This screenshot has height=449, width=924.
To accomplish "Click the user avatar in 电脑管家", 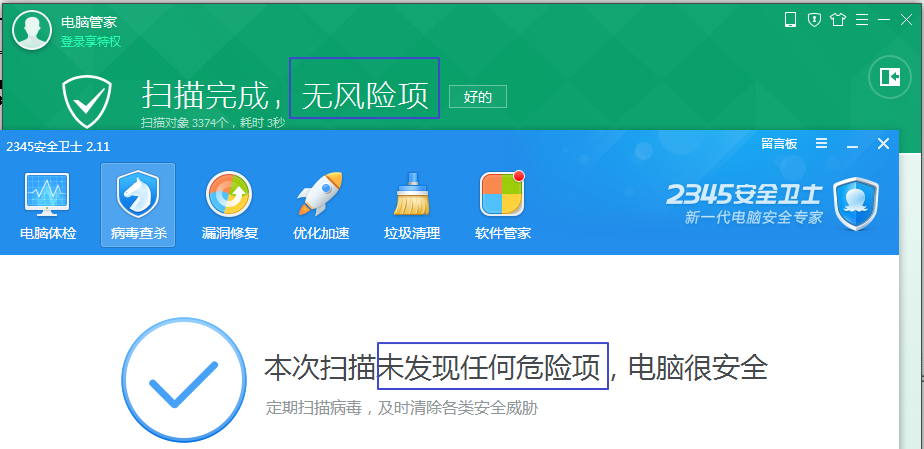I will 32,31.
